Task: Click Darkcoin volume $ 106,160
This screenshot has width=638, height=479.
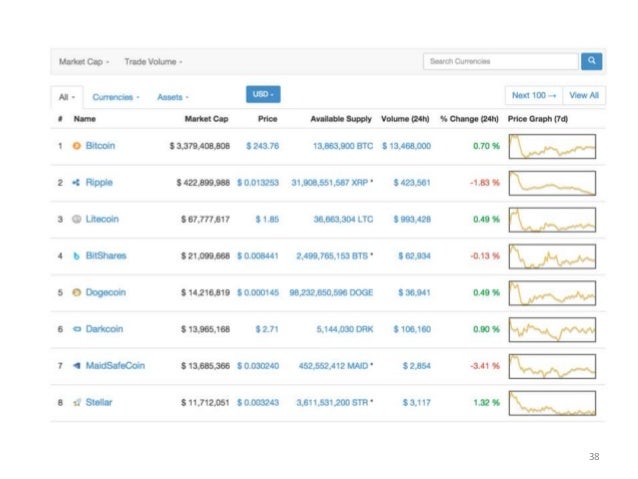Action: [412, 329]
